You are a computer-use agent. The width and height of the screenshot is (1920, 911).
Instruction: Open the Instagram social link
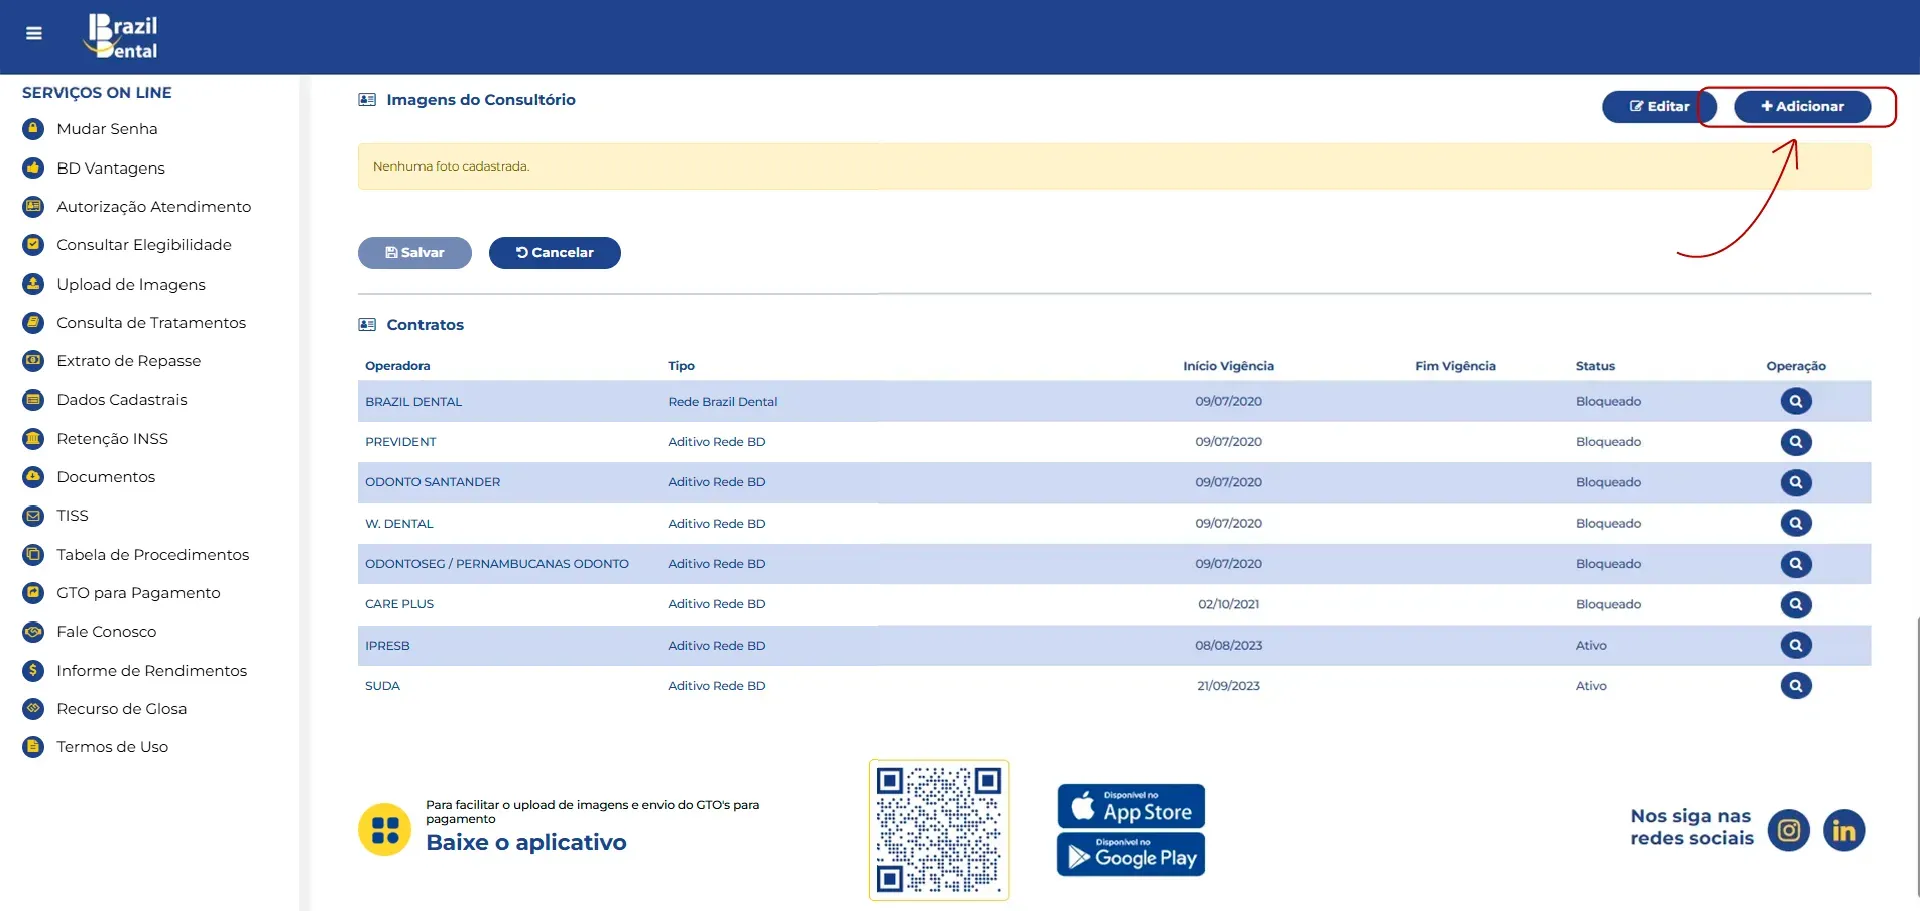click(x=1789, y=830)
